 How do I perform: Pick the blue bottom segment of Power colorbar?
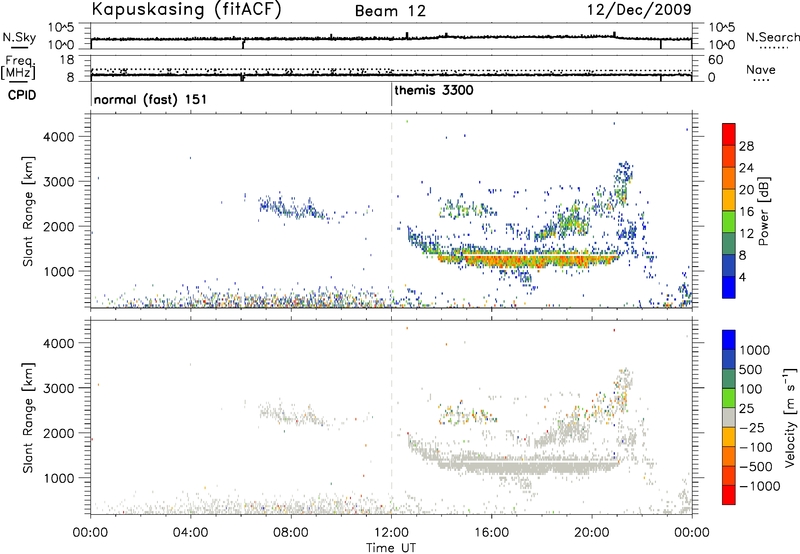729,287
